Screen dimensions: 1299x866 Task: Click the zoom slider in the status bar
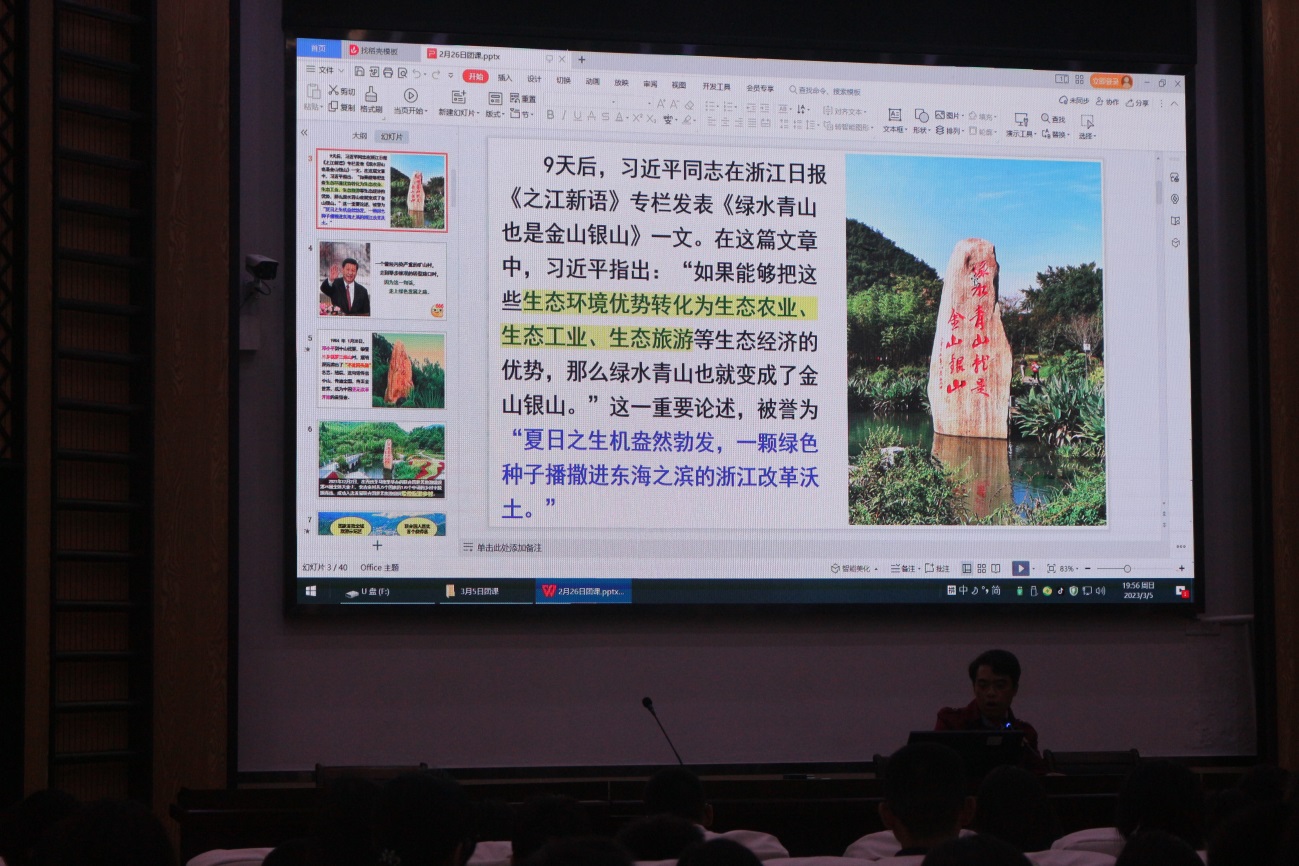(x=1127, y=568)
